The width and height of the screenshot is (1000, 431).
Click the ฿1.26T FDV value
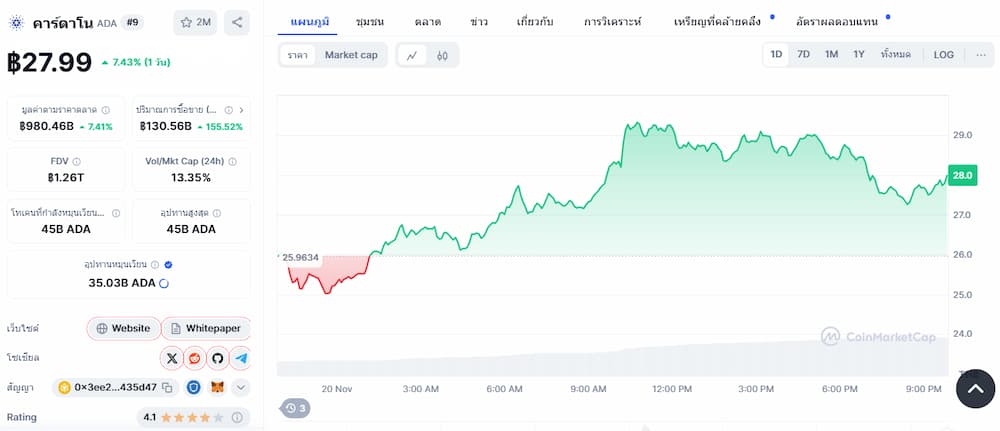point(66,178)
